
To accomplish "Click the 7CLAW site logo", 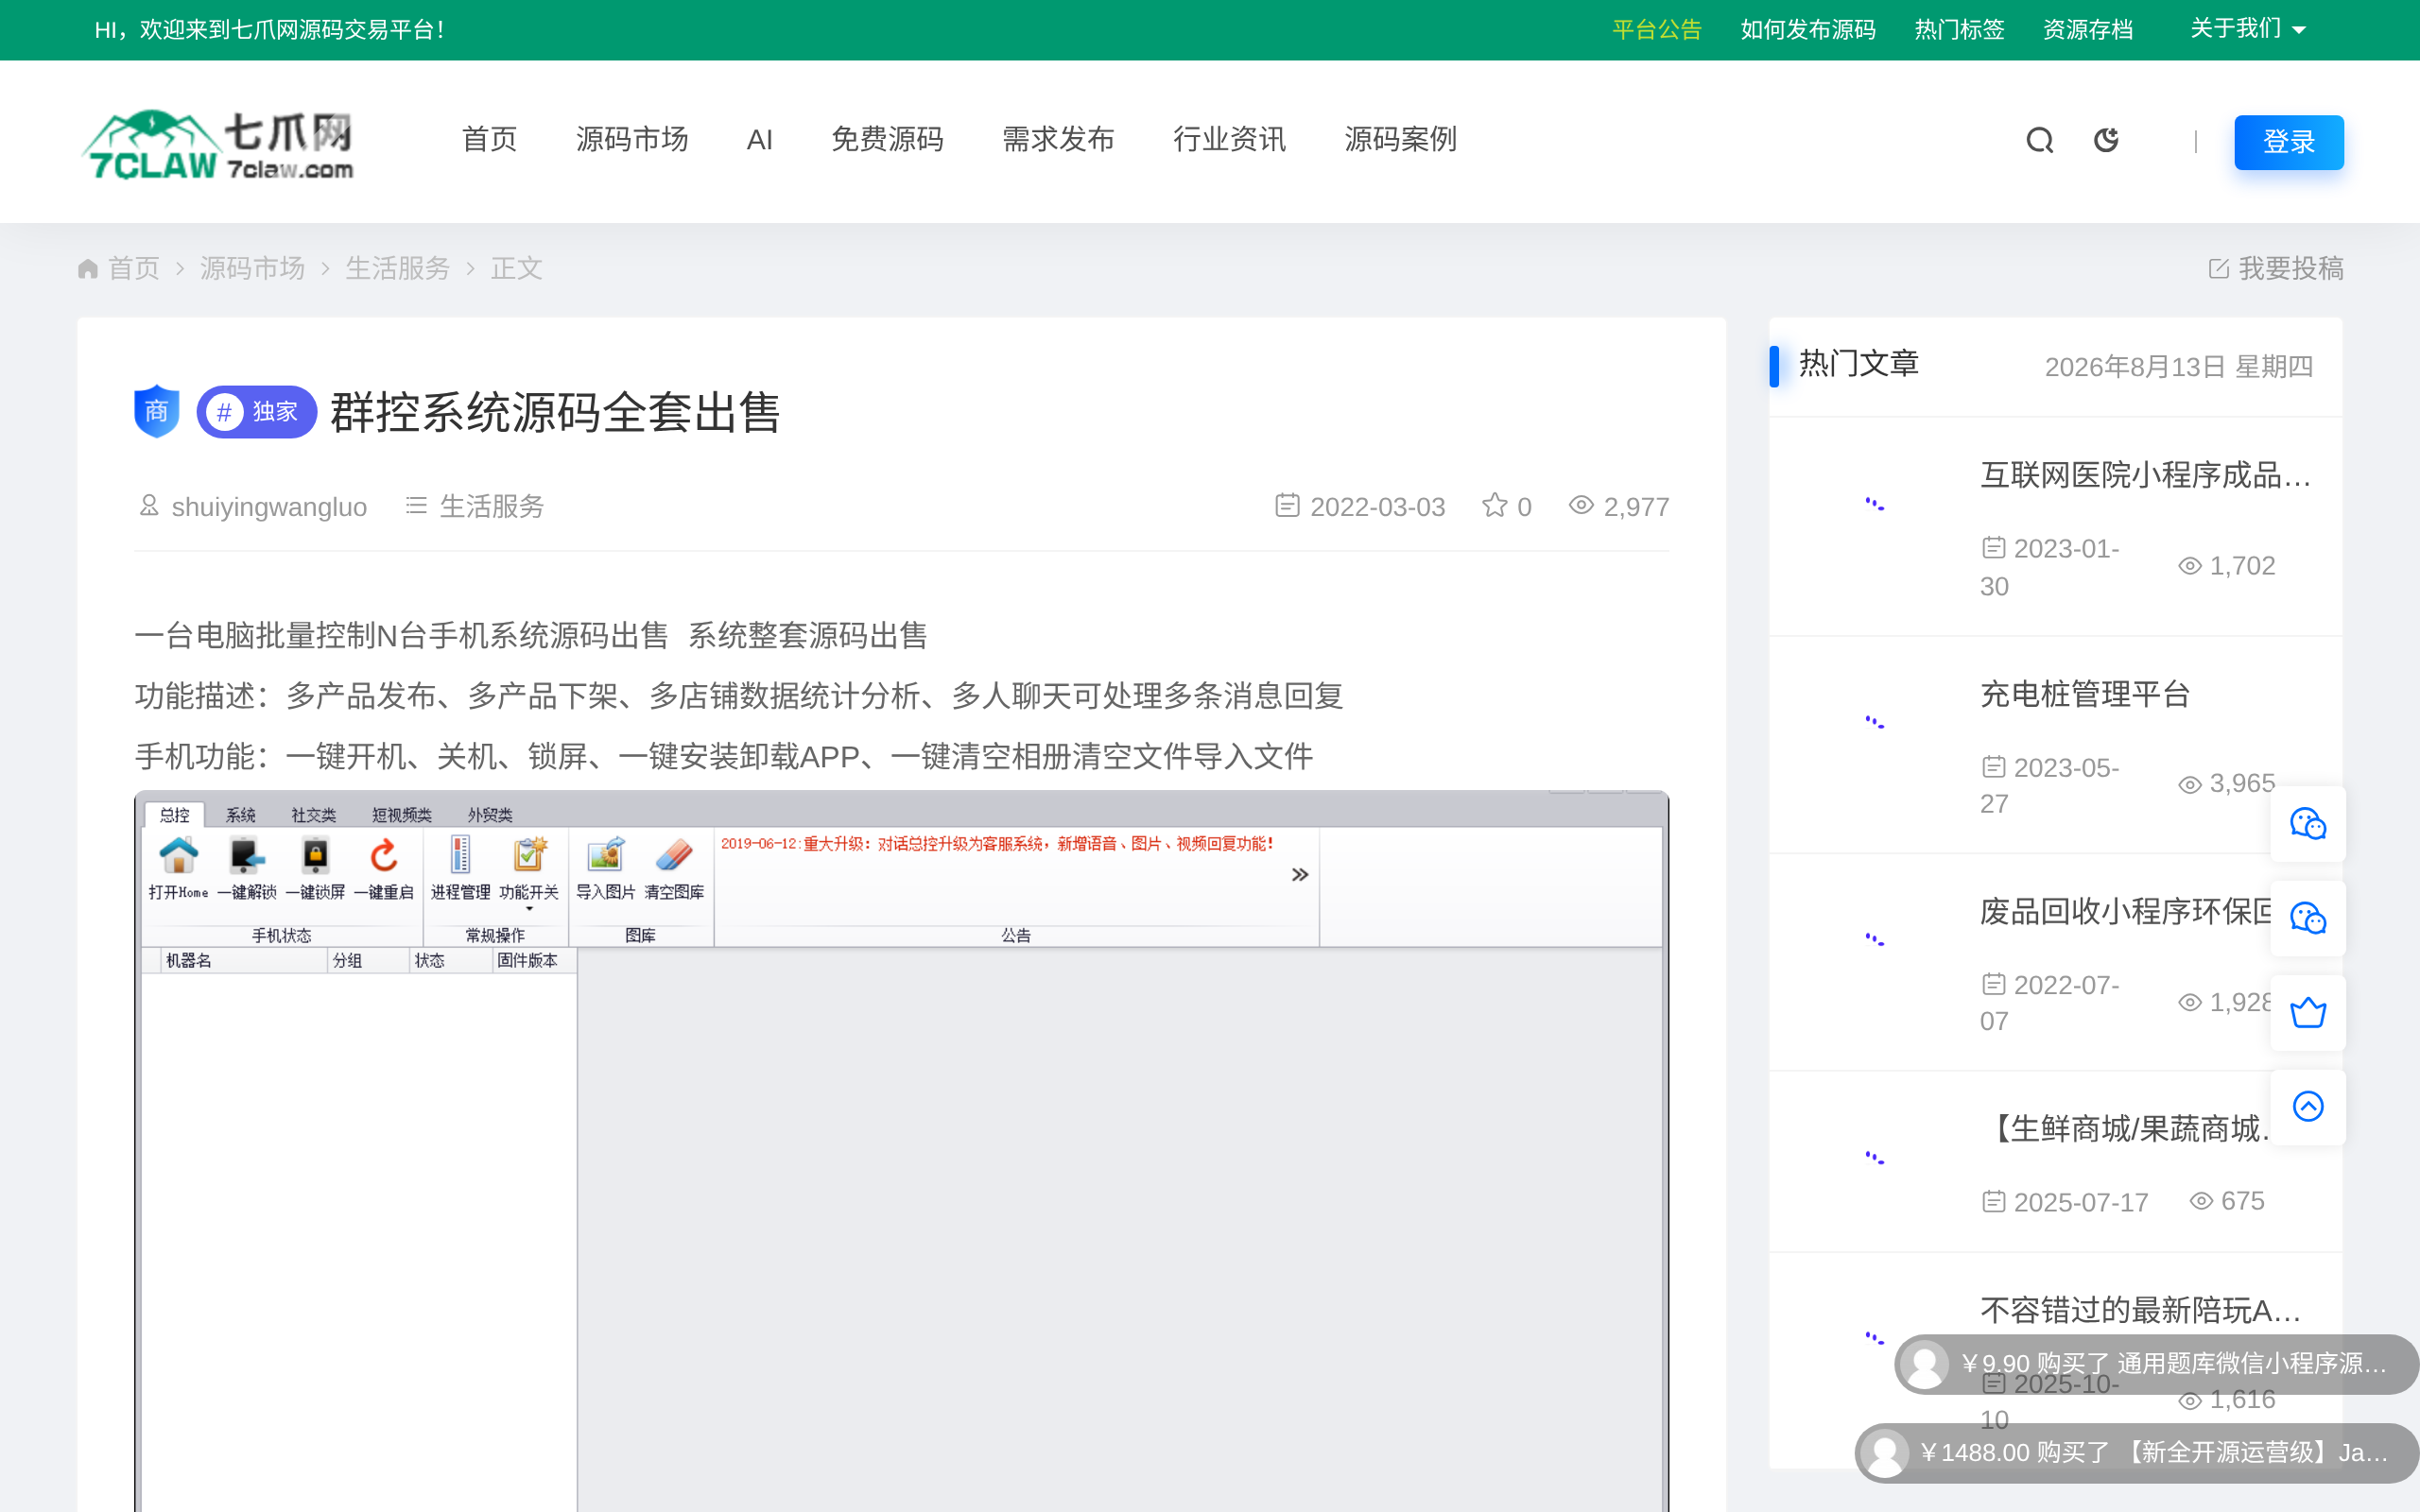I will pos(218,144).
